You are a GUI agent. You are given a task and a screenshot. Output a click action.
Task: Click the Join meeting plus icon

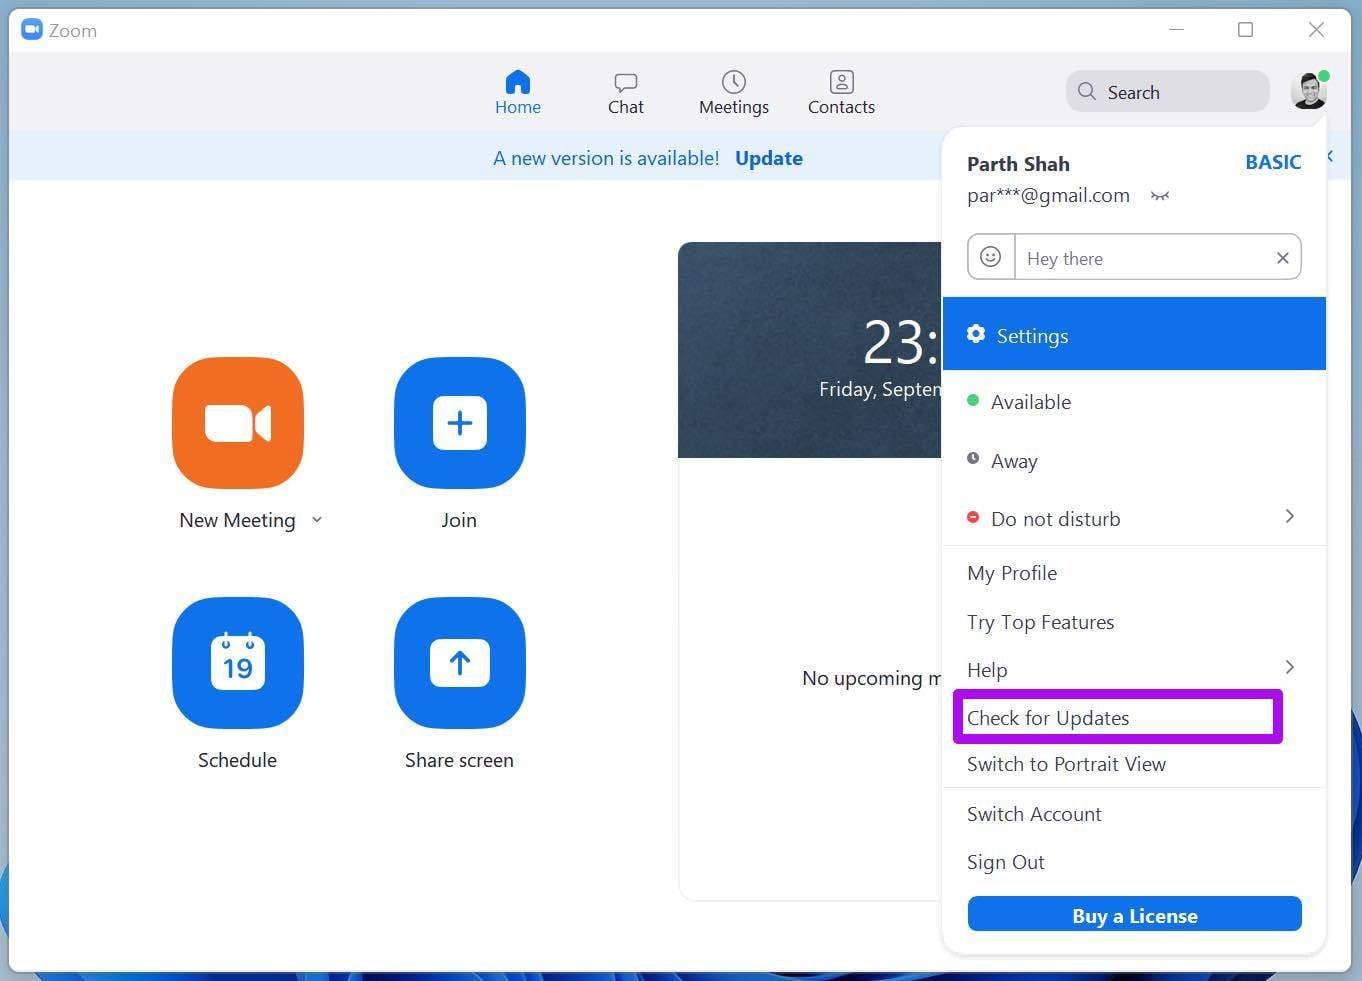pos(460,423)
